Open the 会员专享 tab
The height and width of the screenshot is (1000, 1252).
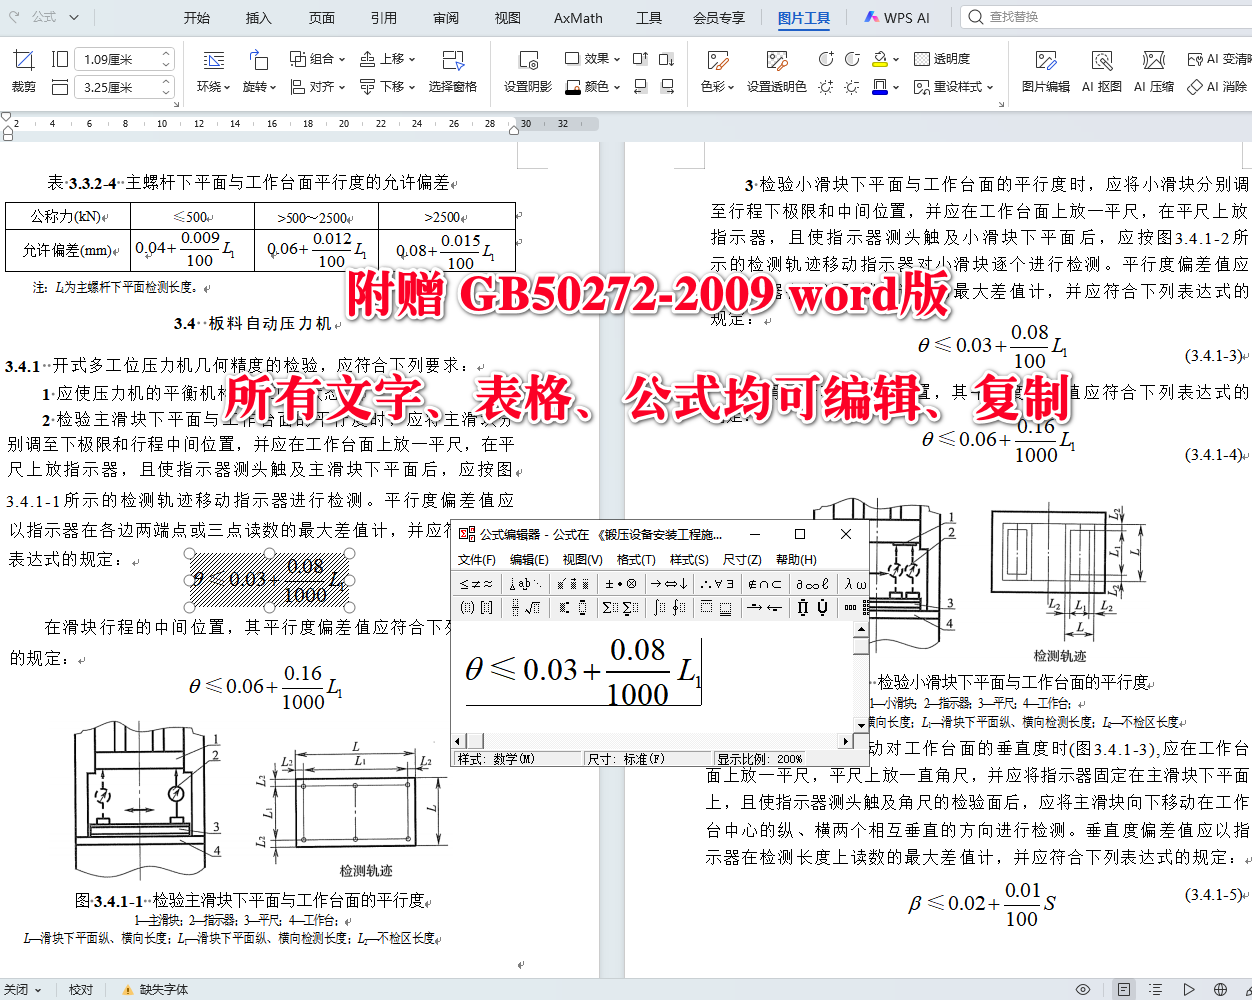click(719, 18)
